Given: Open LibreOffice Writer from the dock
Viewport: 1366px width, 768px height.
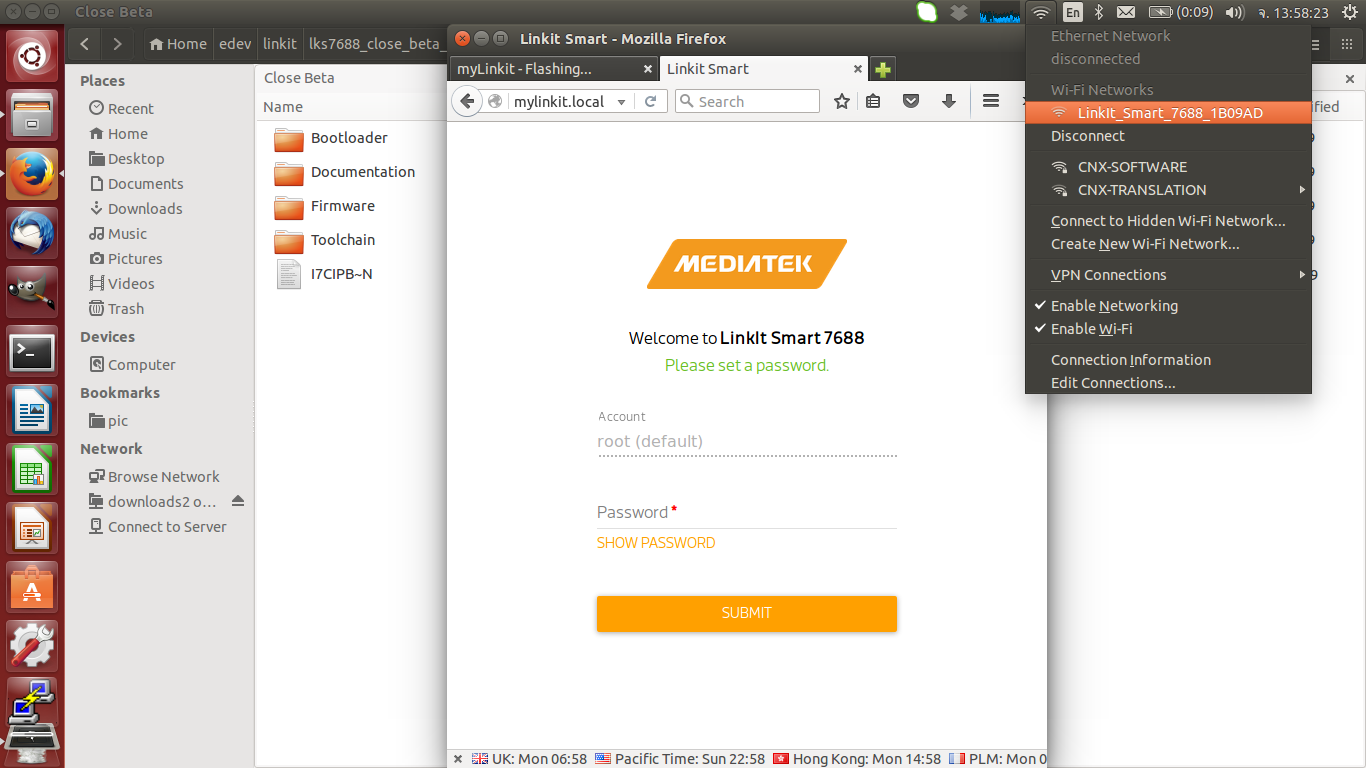Looking at the screenshot, I should click(x=32, y=410).
